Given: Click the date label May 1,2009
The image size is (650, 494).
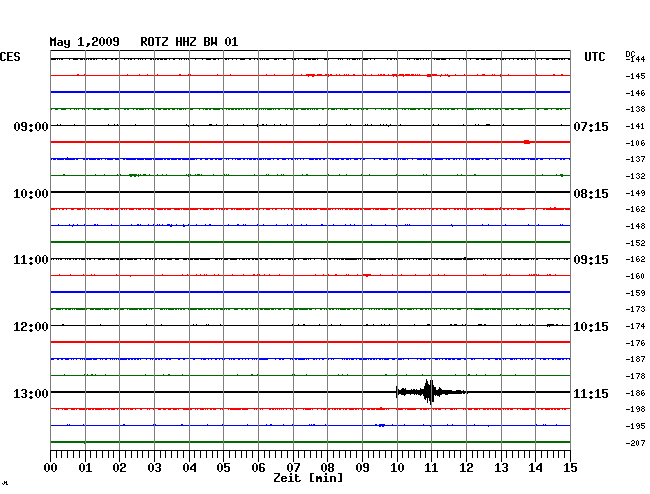Looking at the screenshot, I should click(84, 42).
